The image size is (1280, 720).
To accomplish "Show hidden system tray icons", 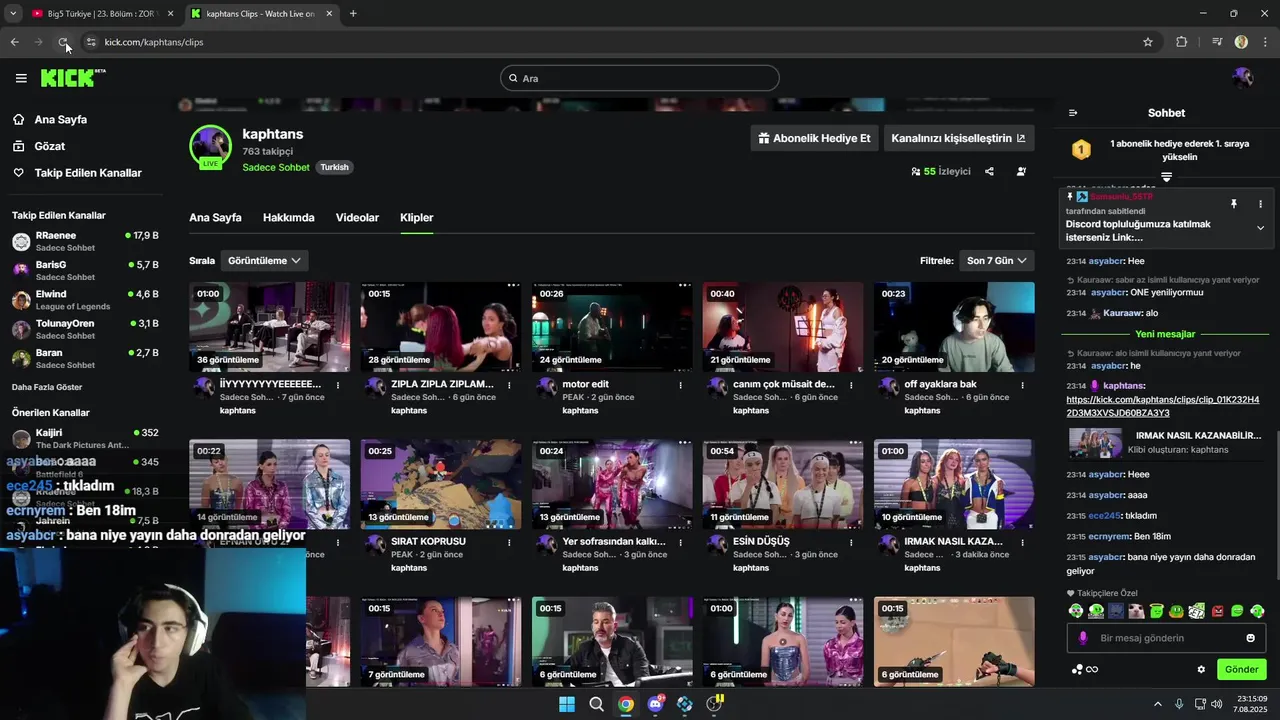I will [1158, 704].
